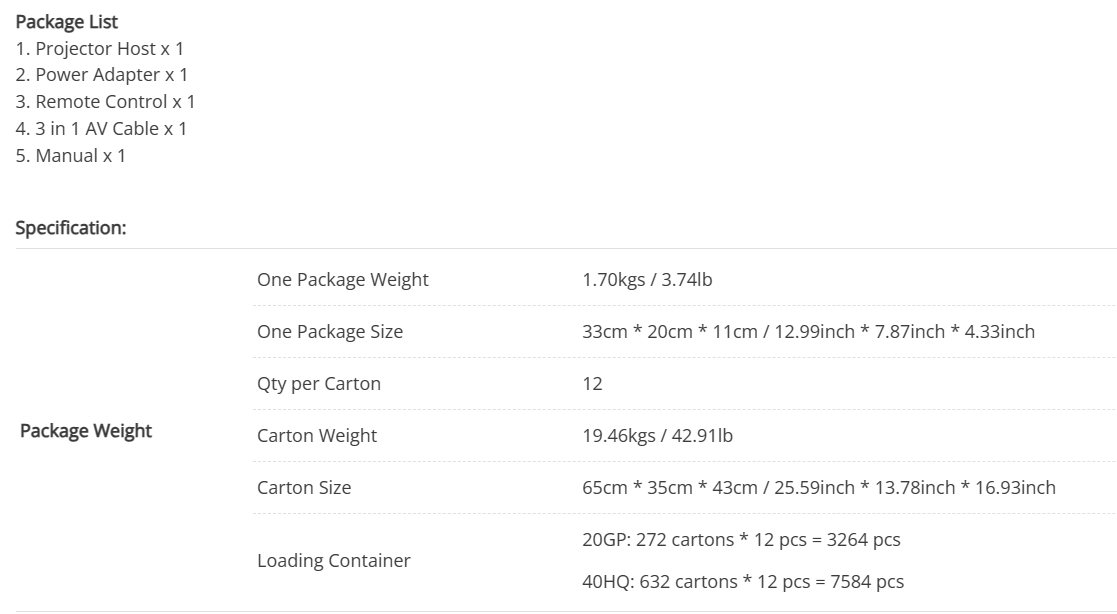Image resolution: width=1117 pixels, height=614 pixels.
Task: Select the 19.46kgs / 42.91lb value
Action: click(658, 436)
